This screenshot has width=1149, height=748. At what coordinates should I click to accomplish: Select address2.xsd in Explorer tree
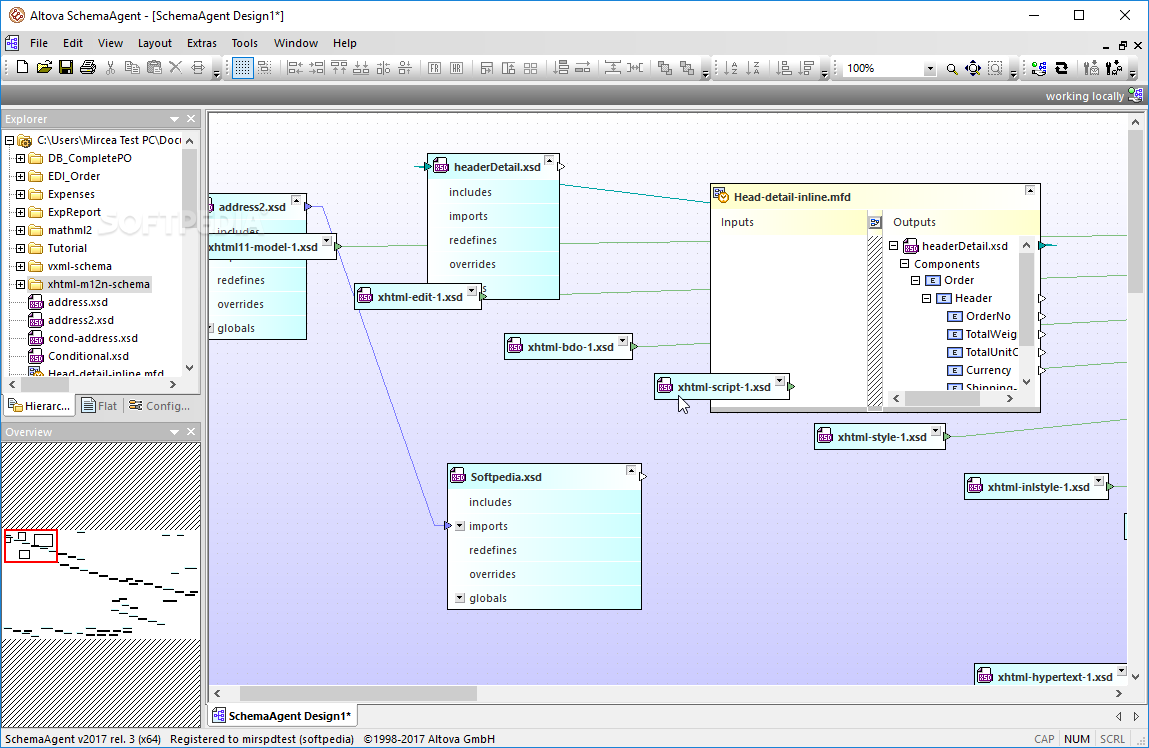81,320
